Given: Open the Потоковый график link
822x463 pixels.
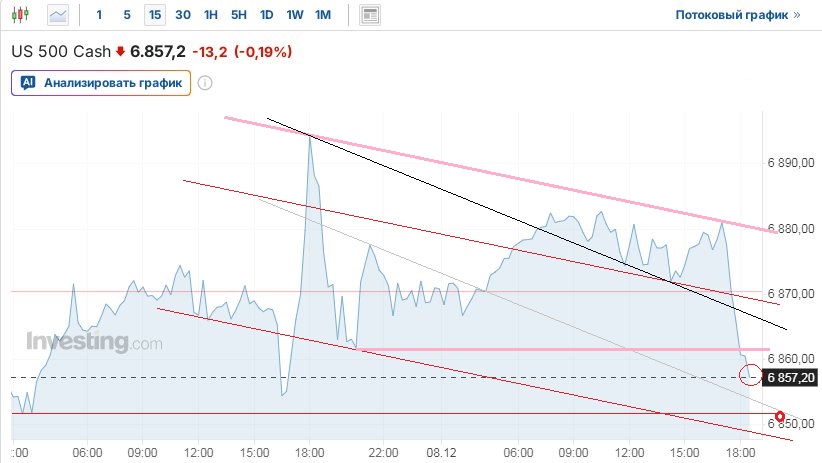Looking at the screenshot, I should [738, 15].
